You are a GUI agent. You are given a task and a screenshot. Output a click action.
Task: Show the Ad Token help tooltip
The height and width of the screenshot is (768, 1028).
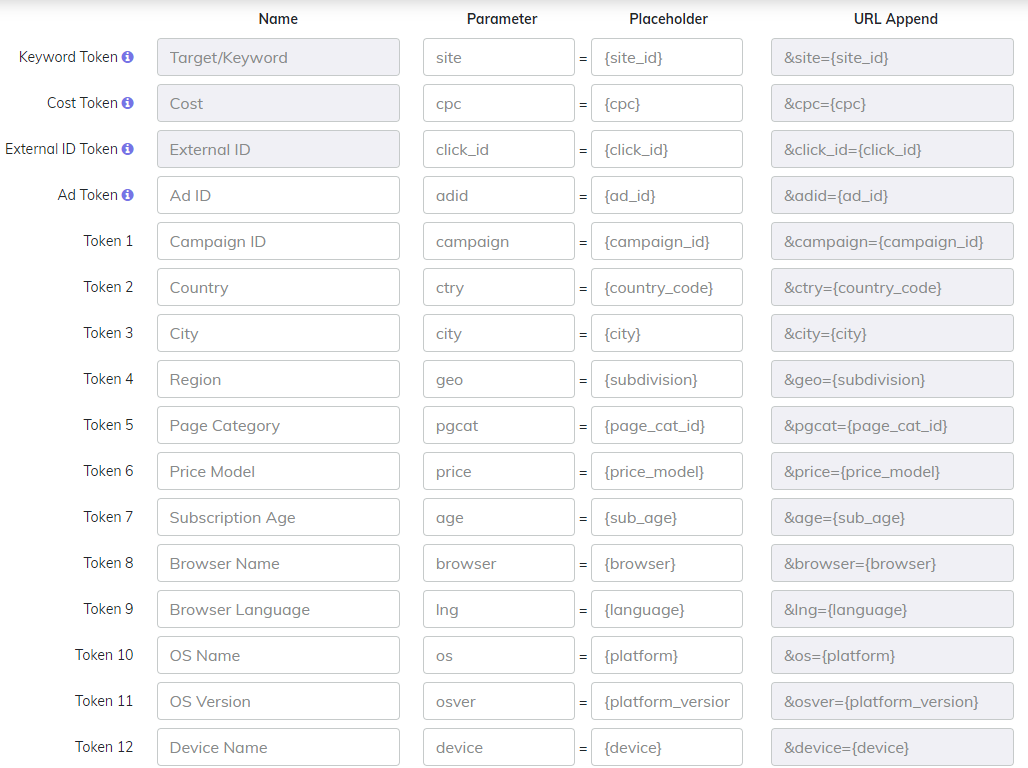(x=129, y=195)
